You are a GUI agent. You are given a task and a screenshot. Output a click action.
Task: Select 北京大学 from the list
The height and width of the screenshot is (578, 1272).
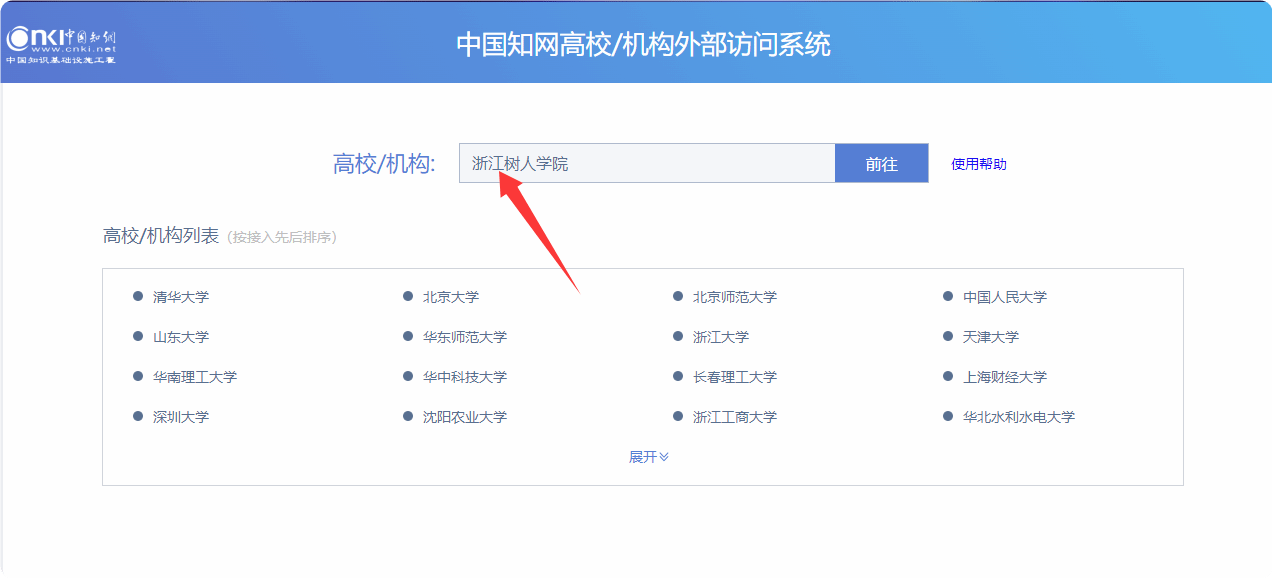[450, 297]
